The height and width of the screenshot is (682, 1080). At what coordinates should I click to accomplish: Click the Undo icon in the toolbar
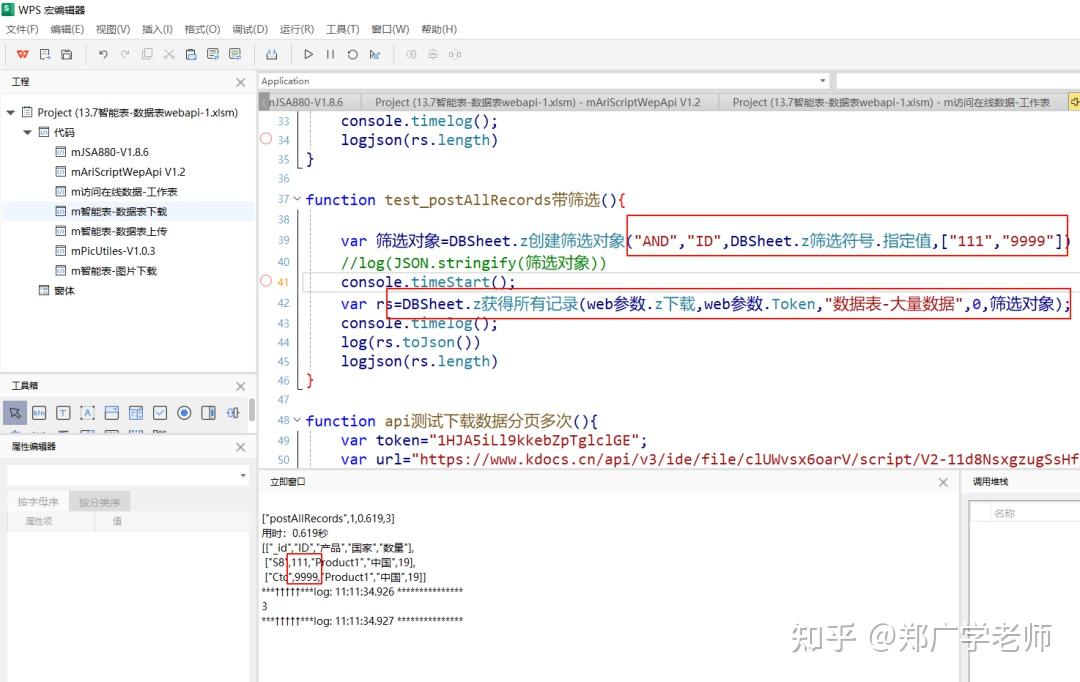click(x=103, y=55)
